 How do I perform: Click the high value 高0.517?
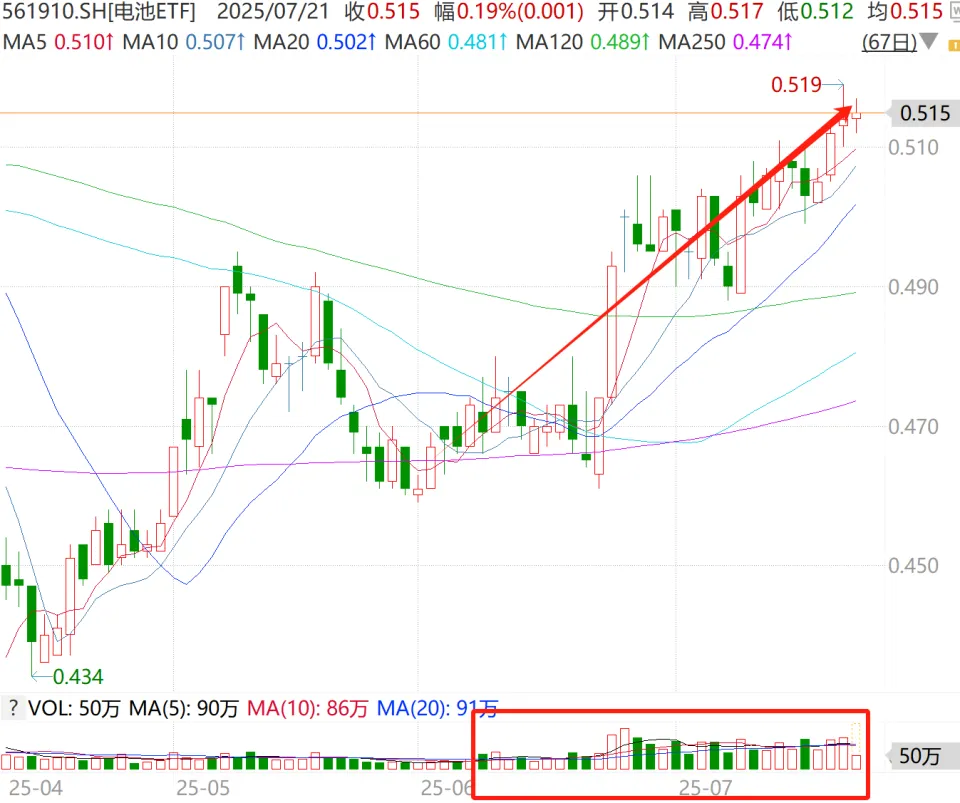point(726,12)
